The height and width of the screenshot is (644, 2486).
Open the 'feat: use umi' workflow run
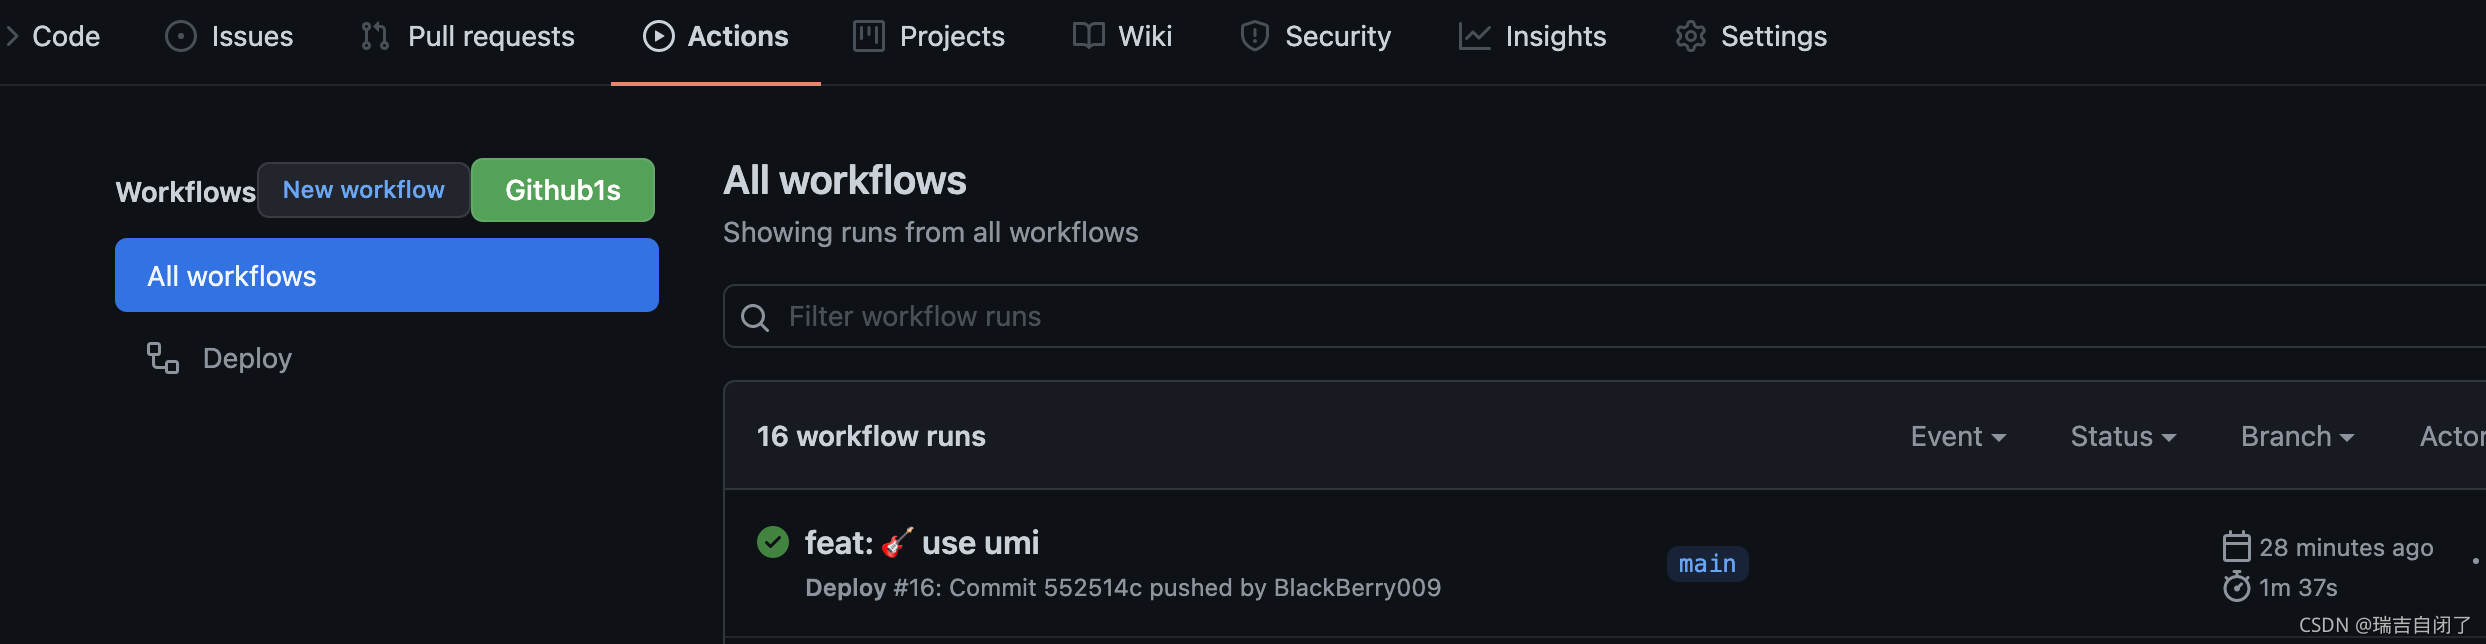[x=922, y=542]
